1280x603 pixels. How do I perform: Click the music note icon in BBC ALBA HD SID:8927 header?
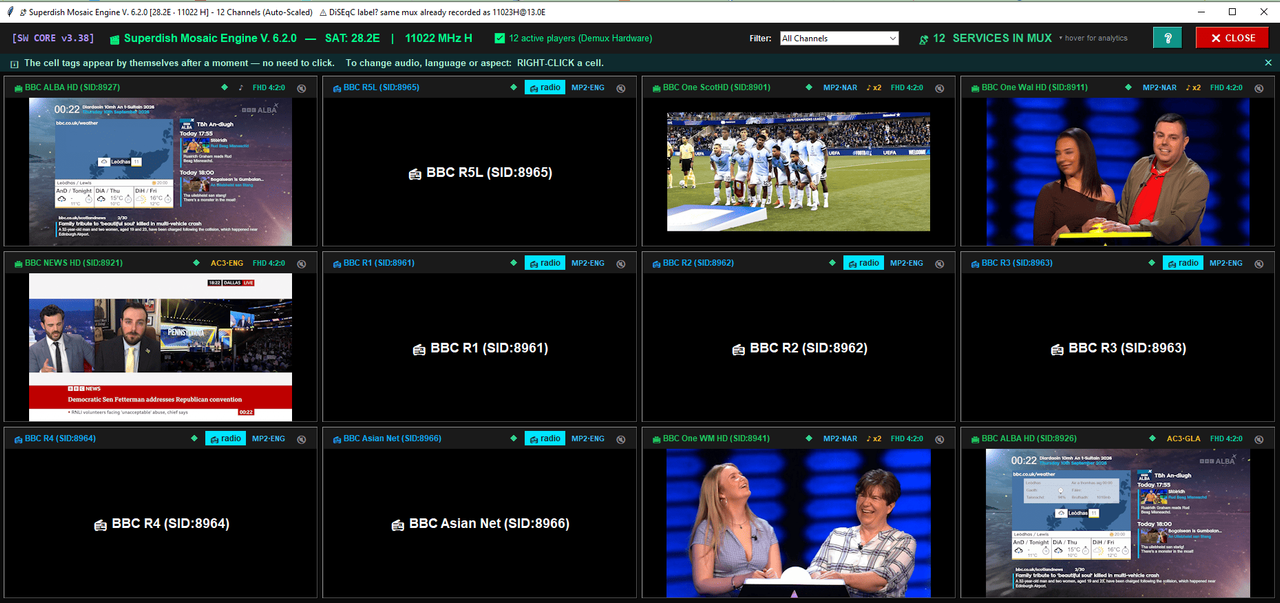click(x=241, y=88)
